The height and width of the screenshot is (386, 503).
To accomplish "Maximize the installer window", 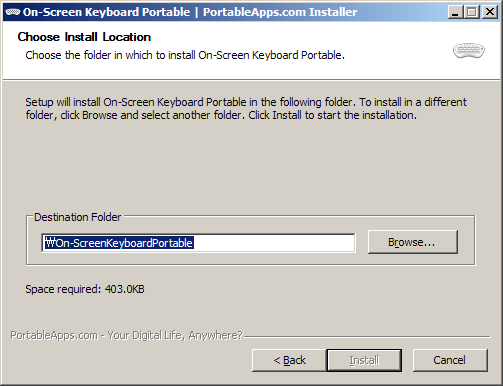I will 472,12.
